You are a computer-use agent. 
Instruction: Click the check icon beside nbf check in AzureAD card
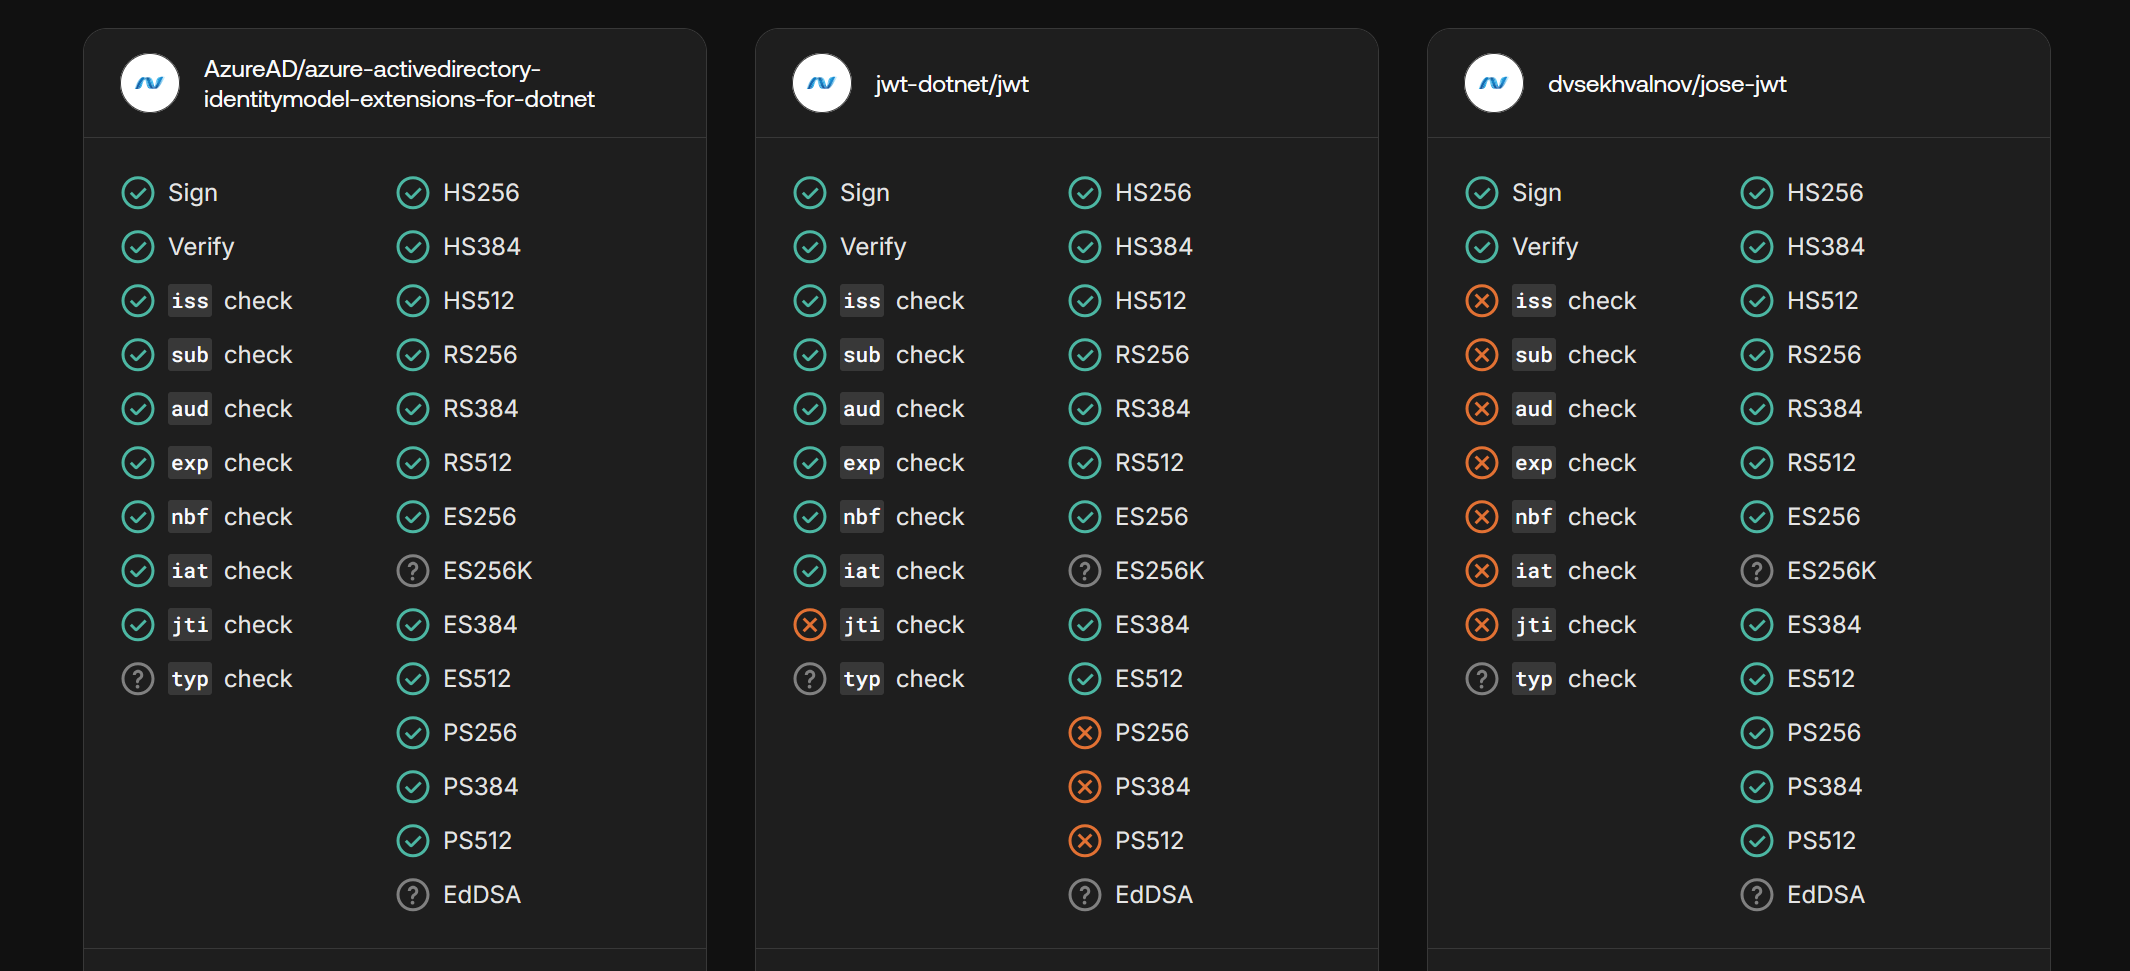[138, 516]
